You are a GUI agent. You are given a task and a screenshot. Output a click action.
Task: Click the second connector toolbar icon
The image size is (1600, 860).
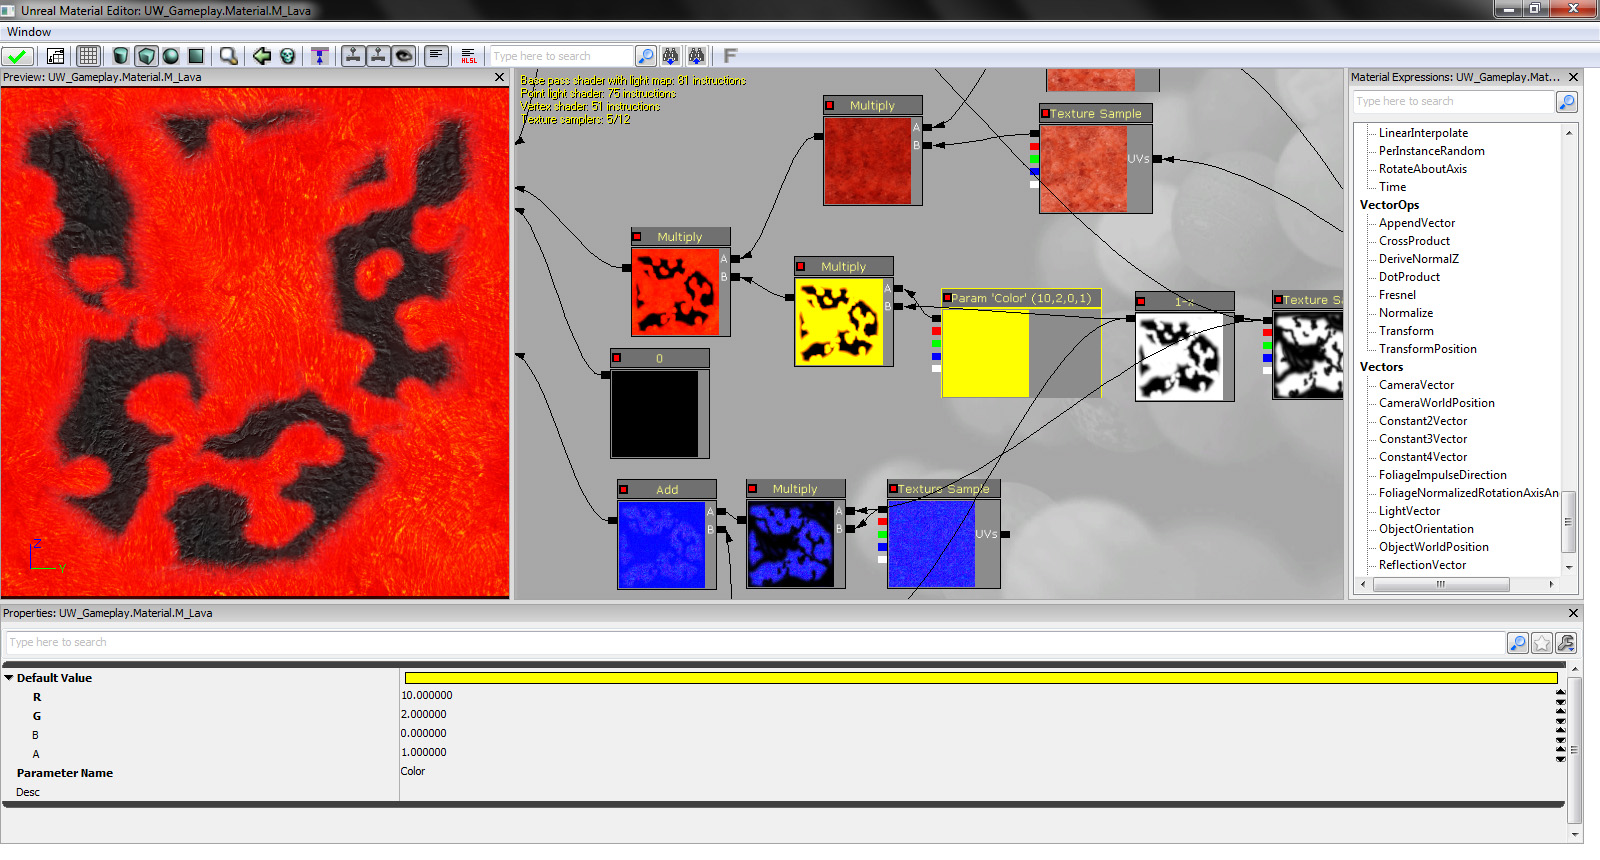click(x=378, y=56)
